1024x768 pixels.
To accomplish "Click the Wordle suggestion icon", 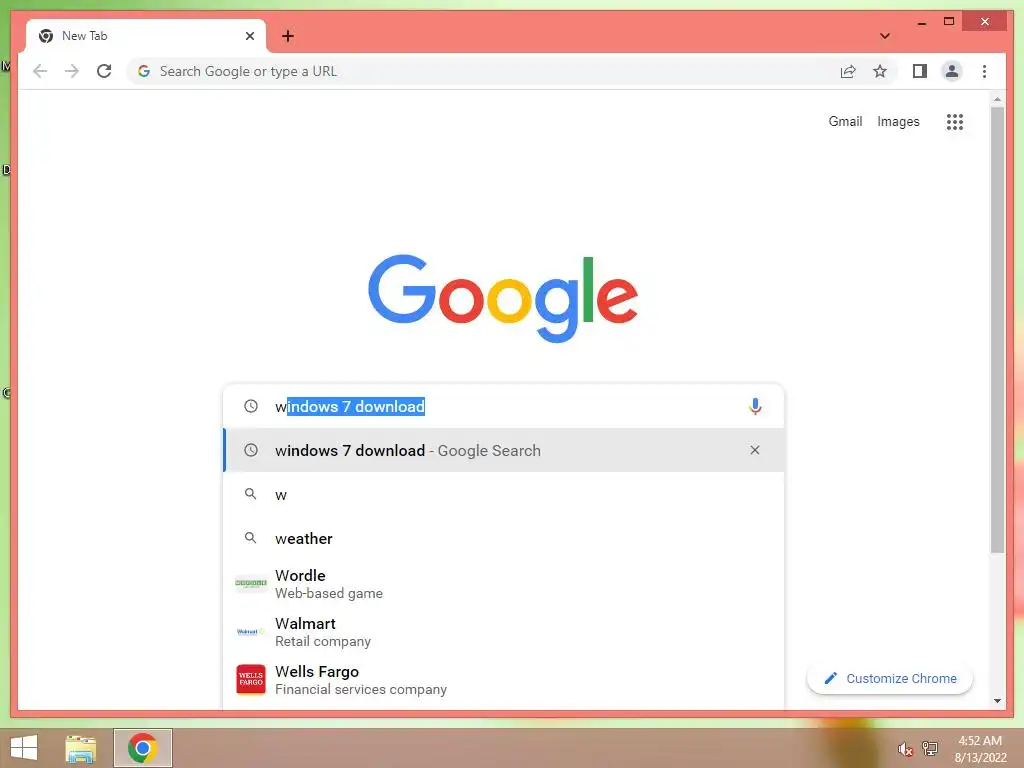I will pos(251,583).
